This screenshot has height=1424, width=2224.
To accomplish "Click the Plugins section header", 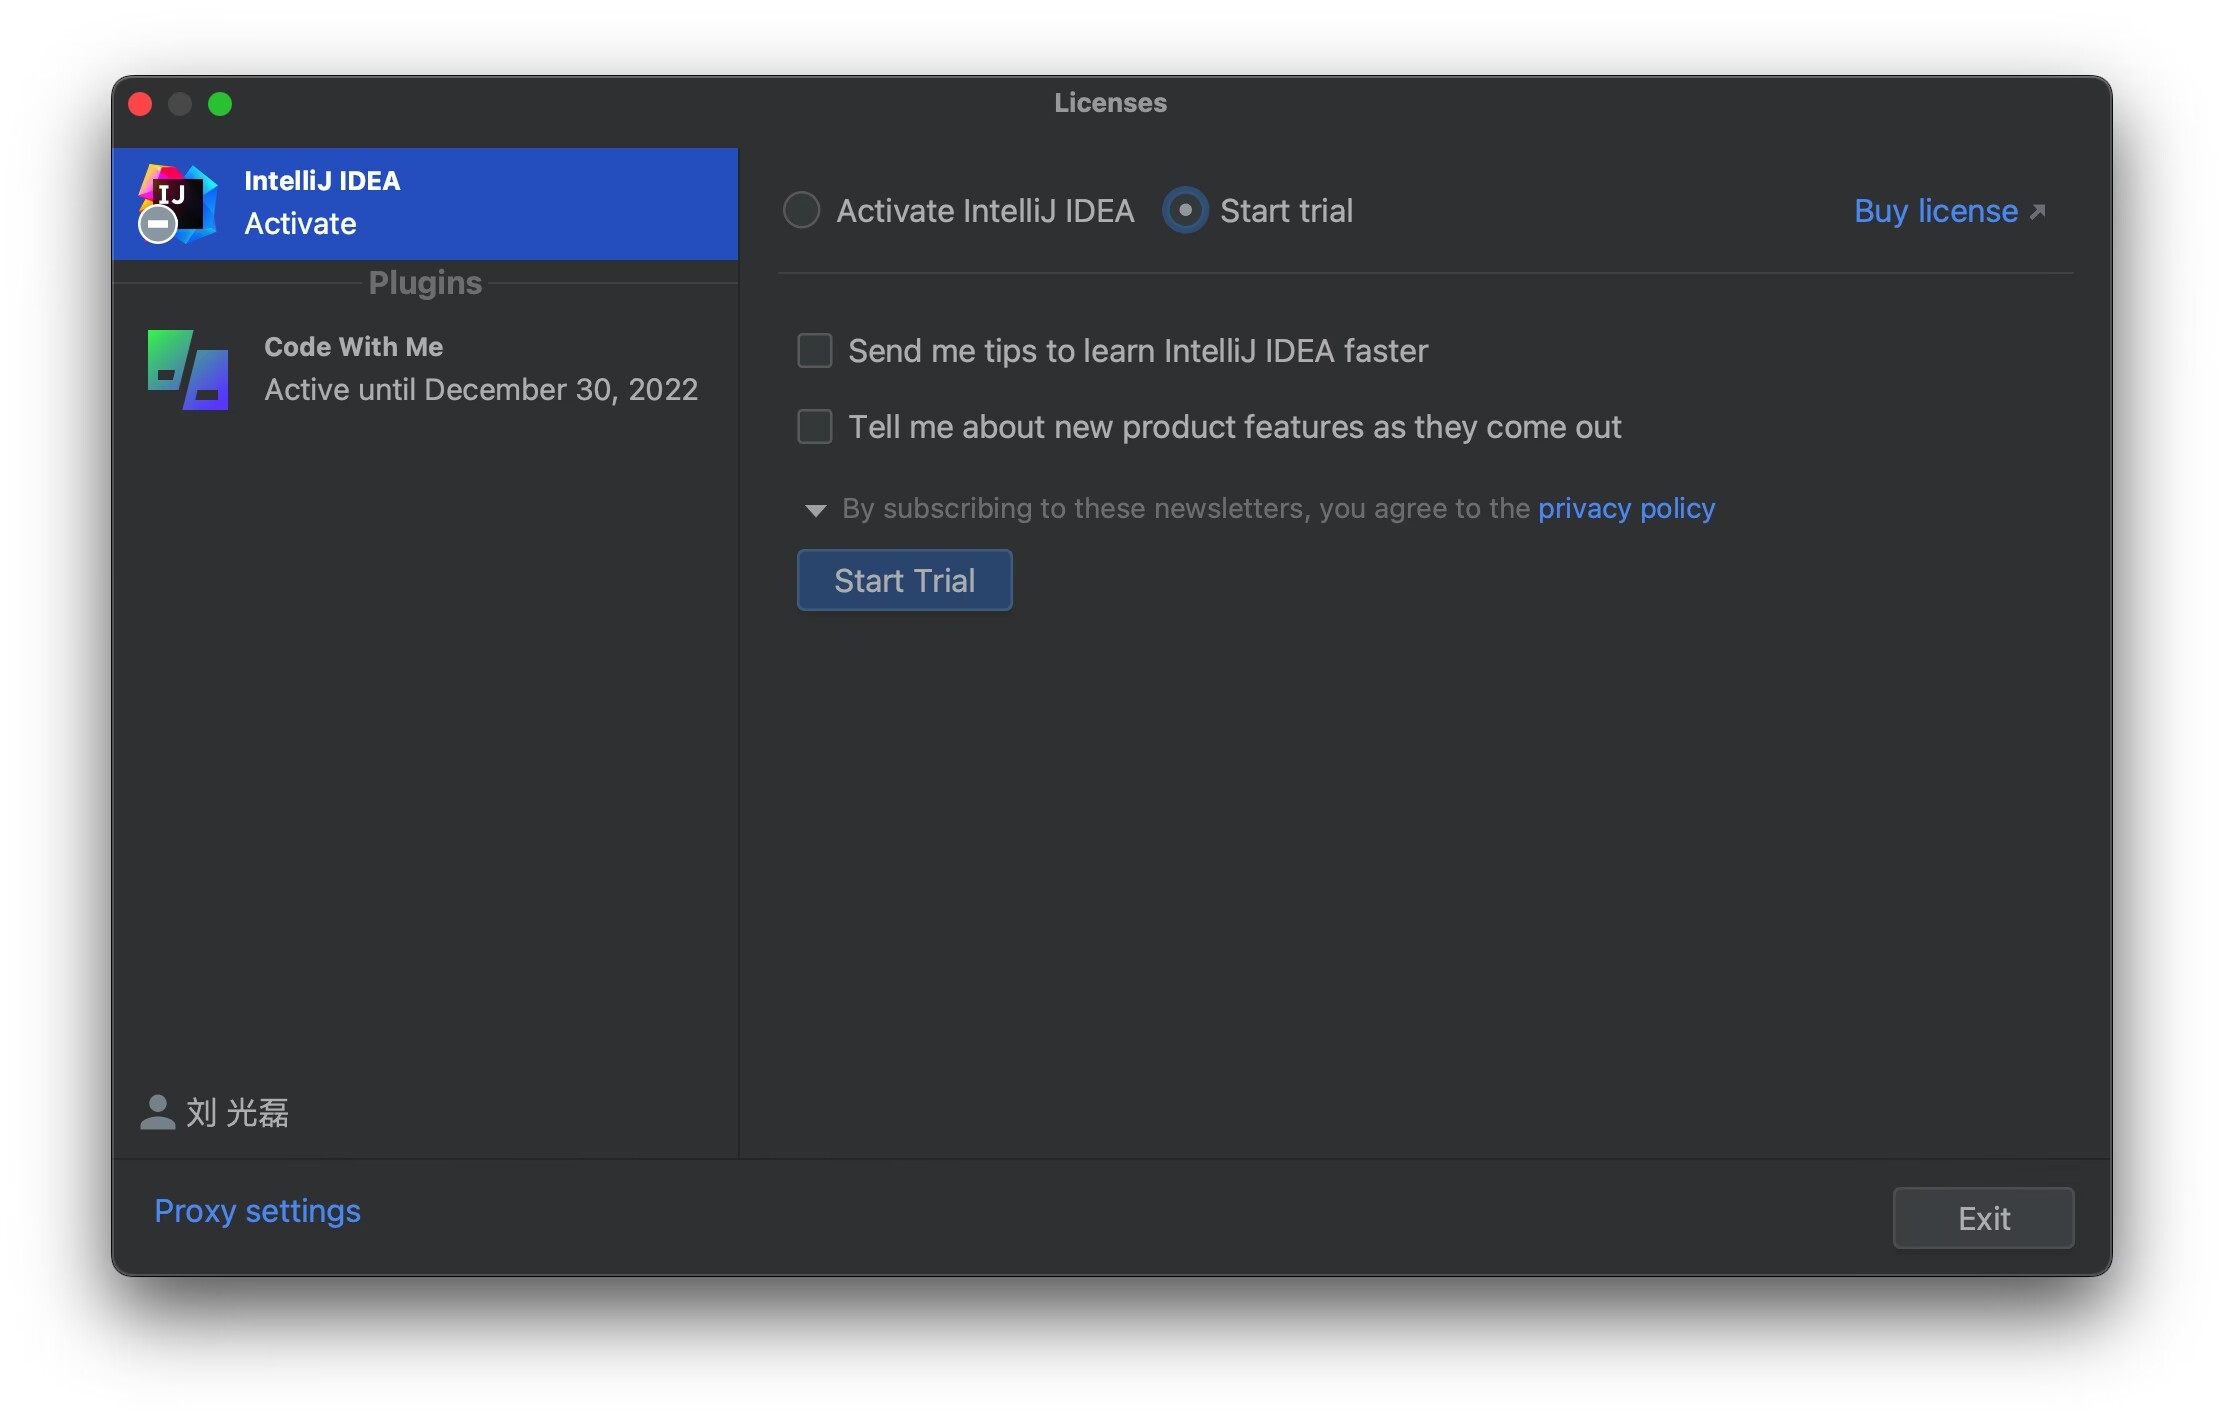I will point(425,283).
